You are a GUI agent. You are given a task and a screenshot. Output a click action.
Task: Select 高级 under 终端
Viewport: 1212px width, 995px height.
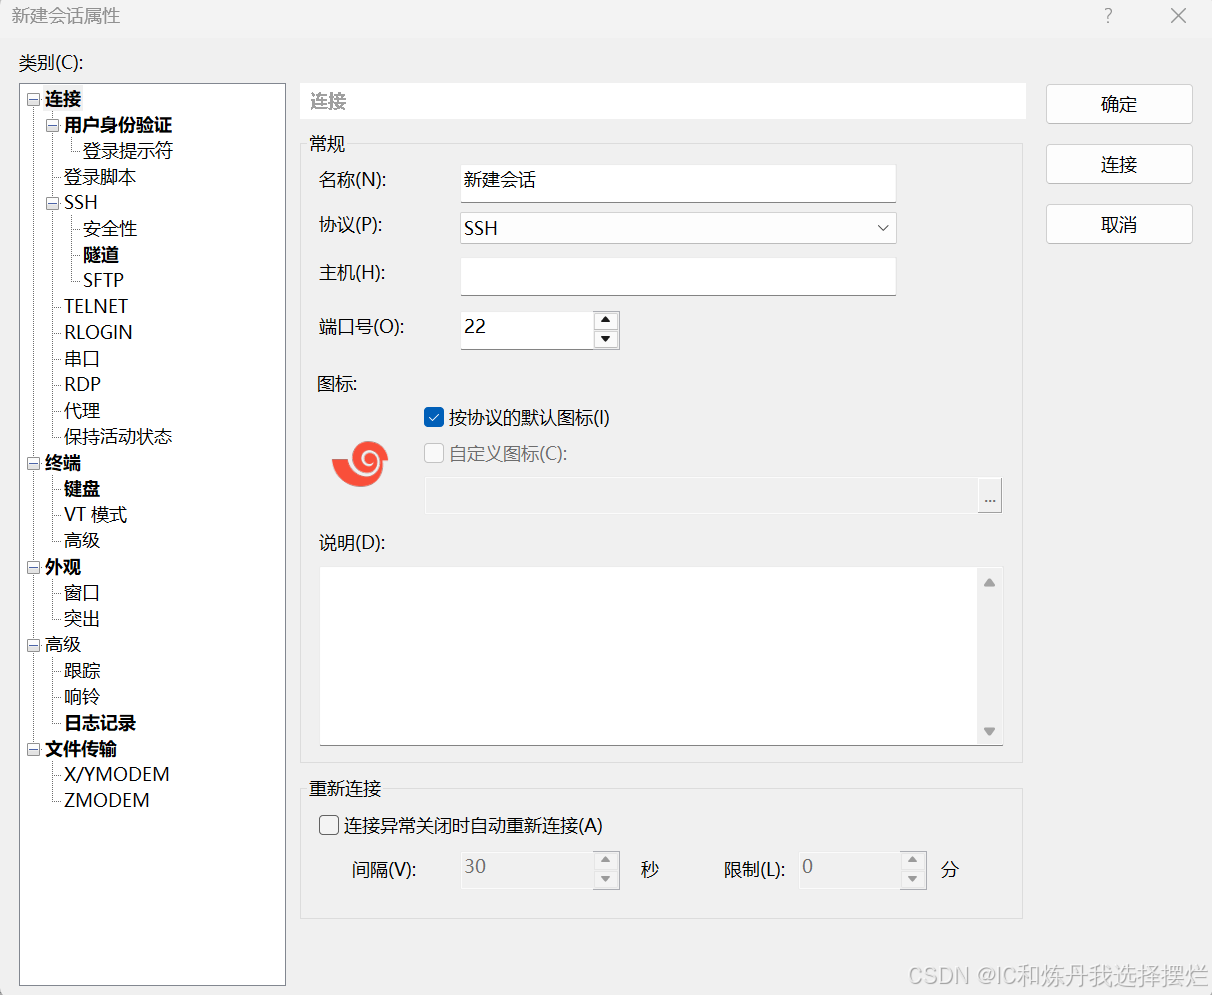click(x=82, y=541)
